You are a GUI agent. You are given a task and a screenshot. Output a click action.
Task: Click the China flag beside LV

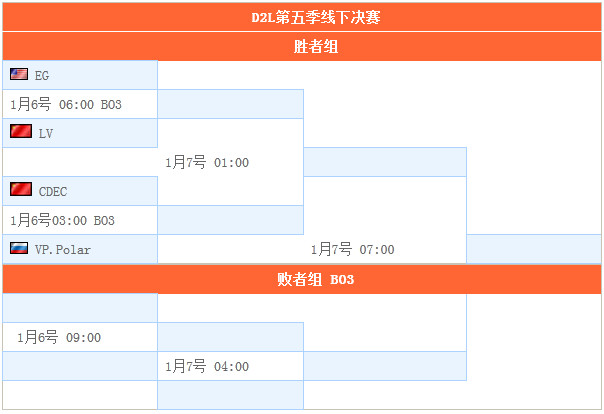21,131
